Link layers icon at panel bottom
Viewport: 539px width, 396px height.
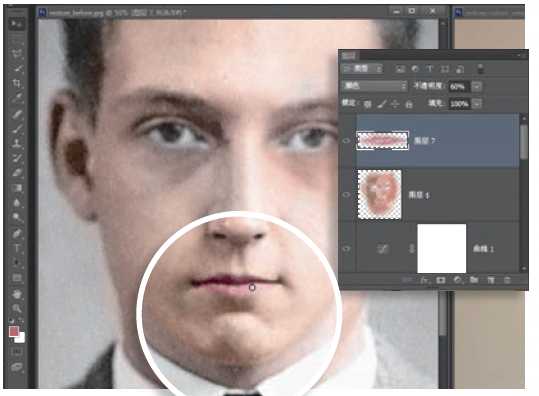tap(407, 280)
